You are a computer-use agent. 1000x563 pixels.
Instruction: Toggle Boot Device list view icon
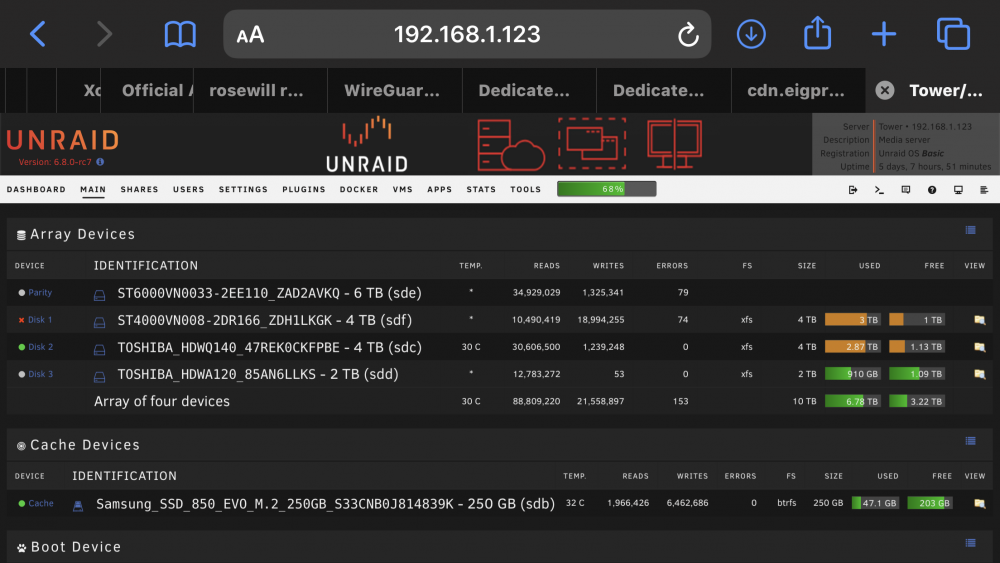971,543
